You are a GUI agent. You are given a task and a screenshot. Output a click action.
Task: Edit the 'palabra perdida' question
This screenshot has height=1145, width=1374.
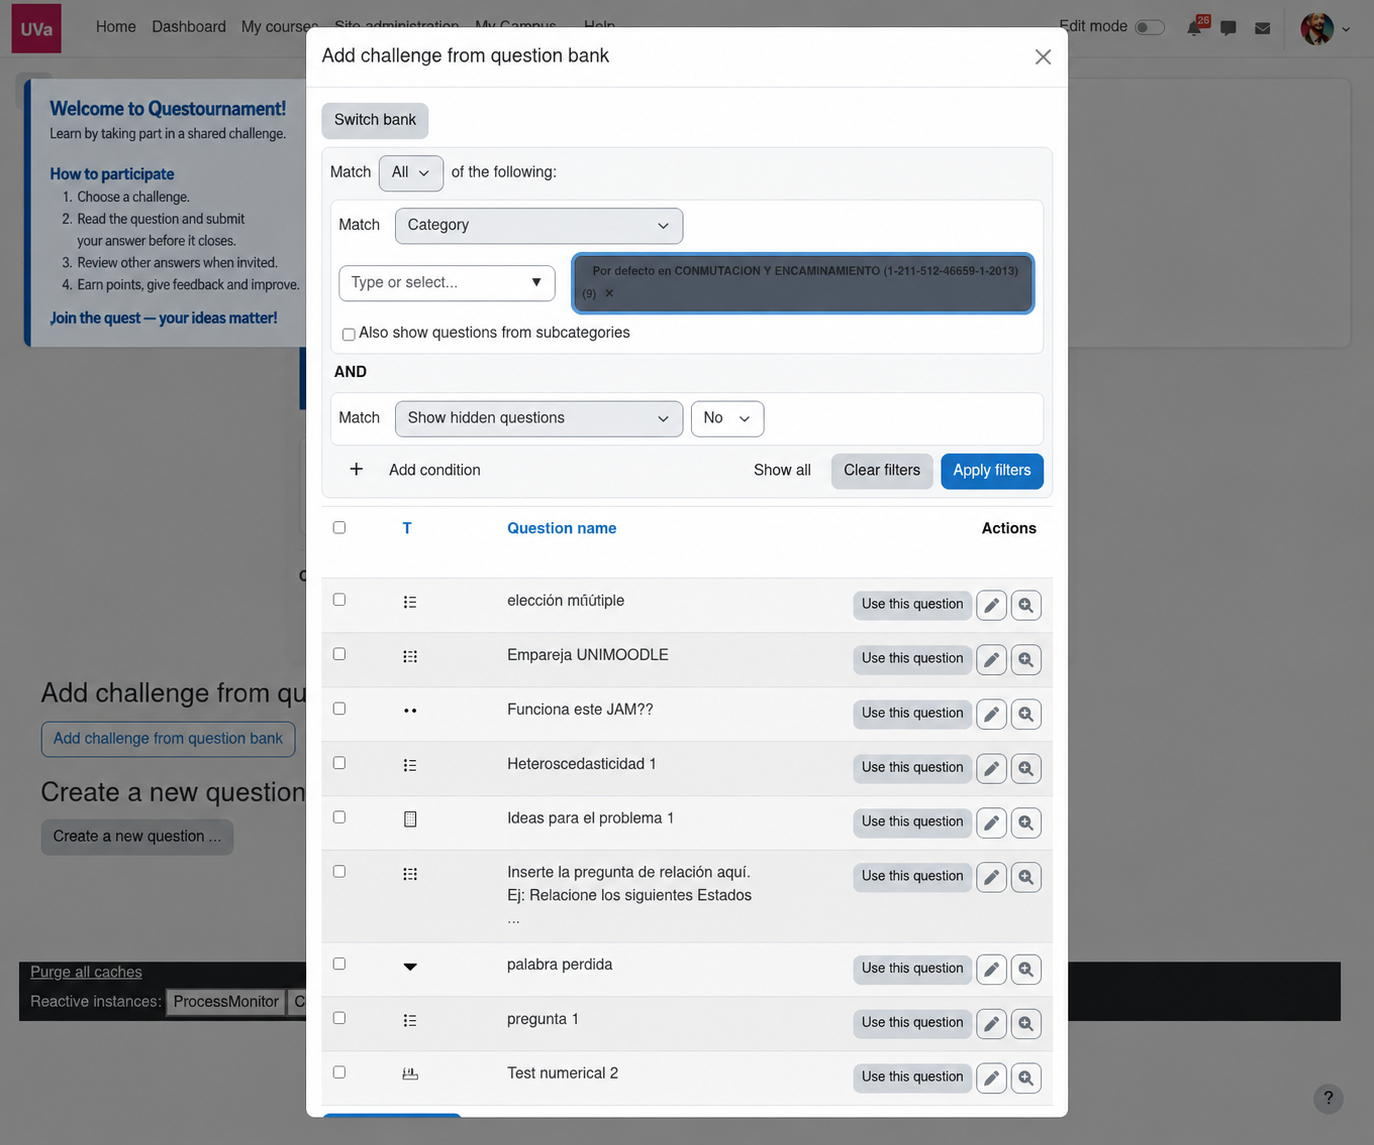[x=991, y=969]
